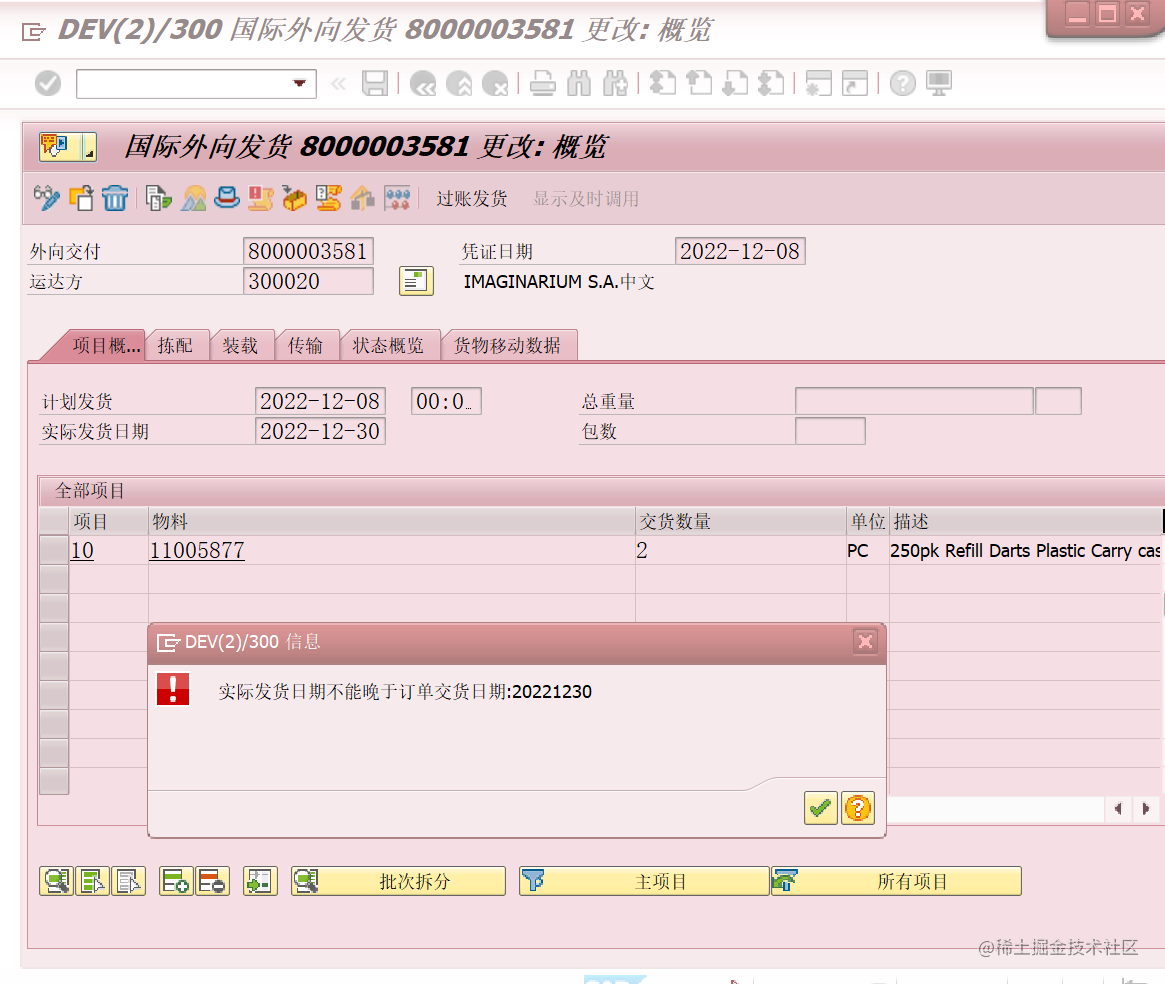Switch to the 拣配 tab

pyautogui.click(x=177, y=343)
